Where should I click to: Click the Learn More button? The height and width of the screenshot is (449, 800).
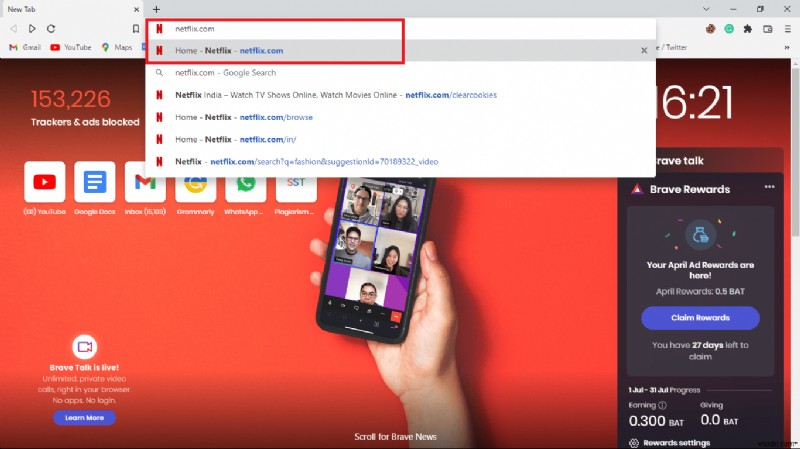84,417
